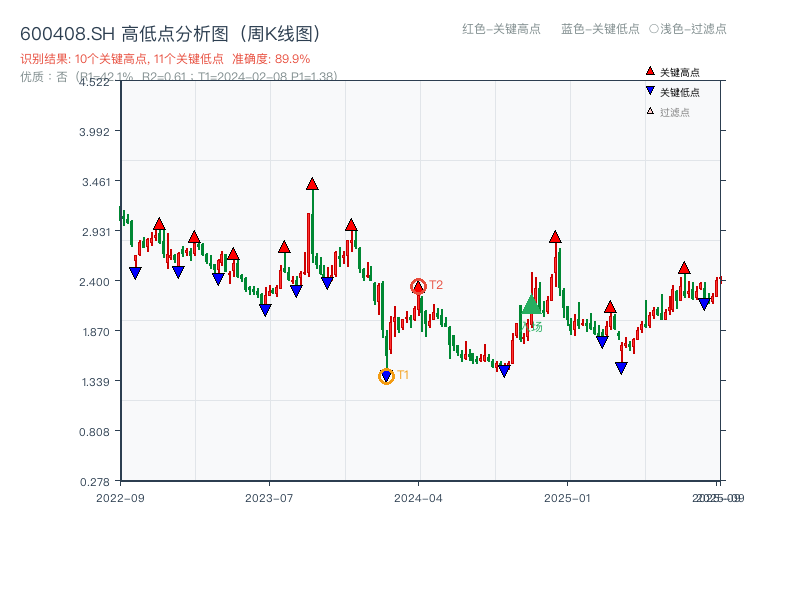Viewport: 800px width, 600px height.
Task: Click x-axis date label 2022-09
Action: click(120, 498)
